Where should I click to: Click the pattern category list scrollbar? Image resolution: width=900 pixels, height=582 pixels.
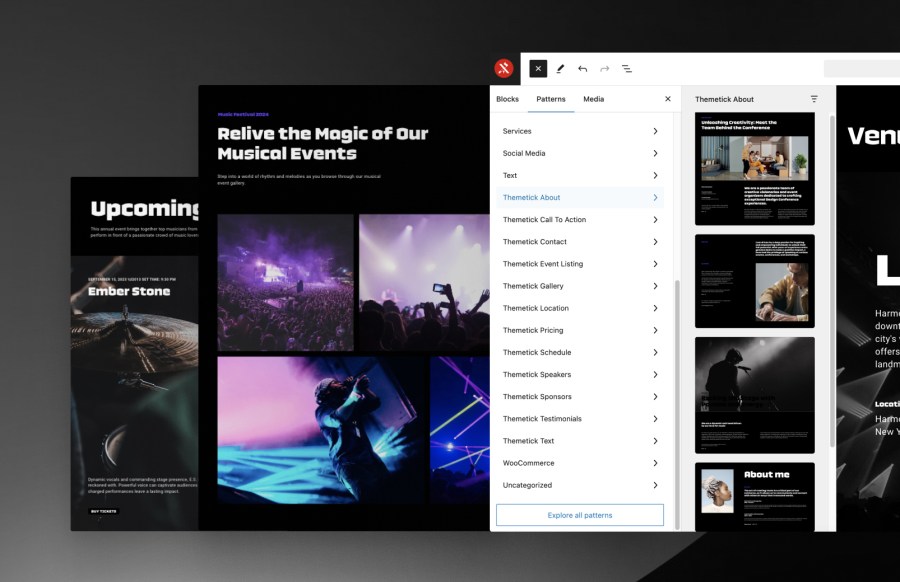click(x=677, y=400)
